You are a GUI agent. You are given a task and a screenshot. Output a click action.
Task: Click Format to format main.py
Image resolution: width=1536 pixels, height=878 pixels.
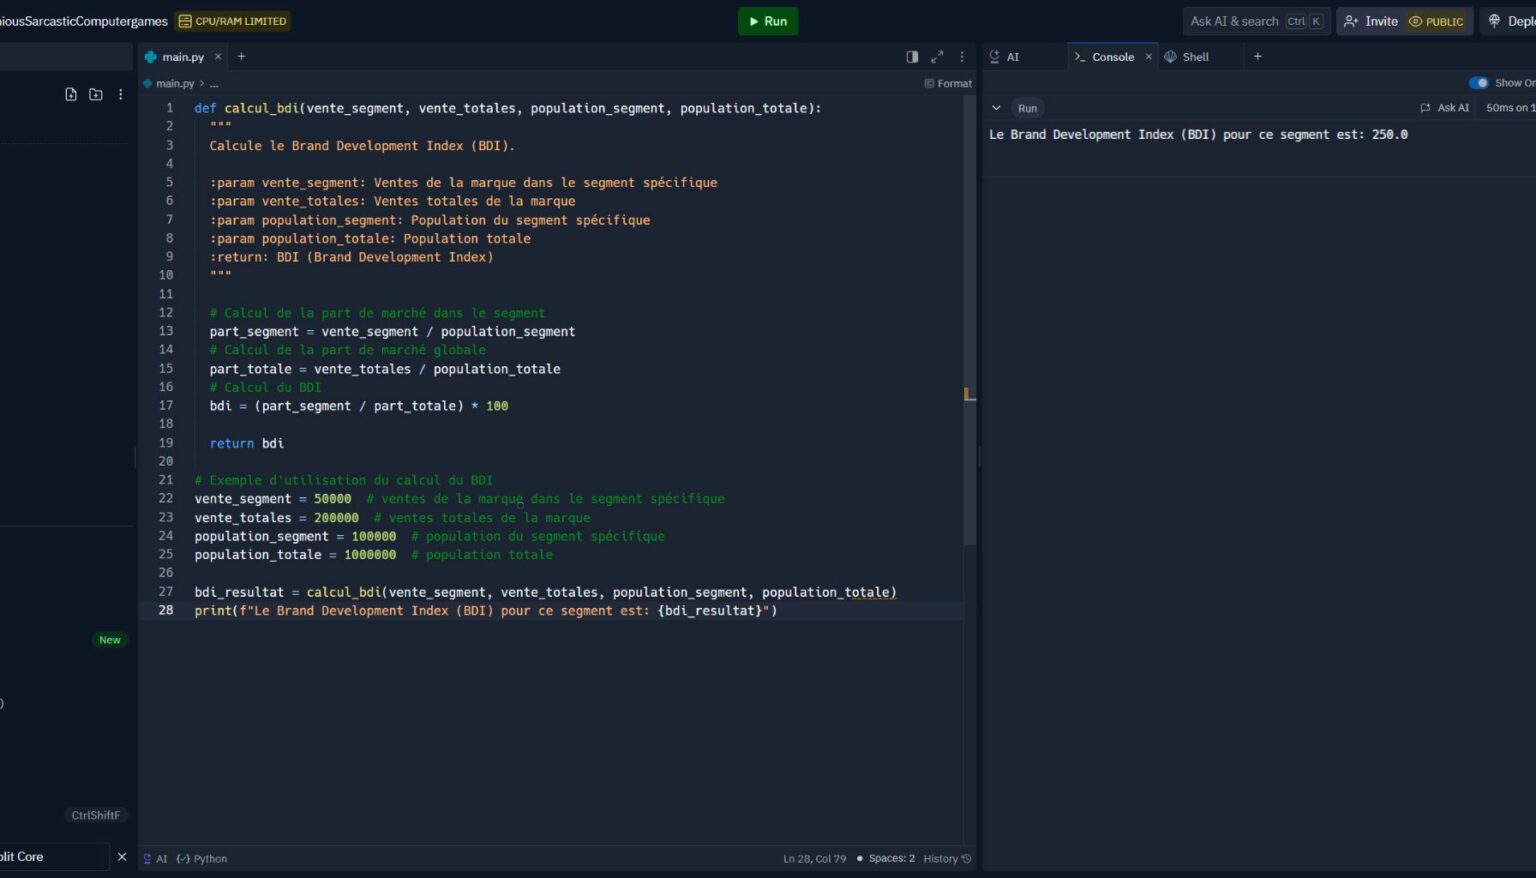click(x=946, y=83)
